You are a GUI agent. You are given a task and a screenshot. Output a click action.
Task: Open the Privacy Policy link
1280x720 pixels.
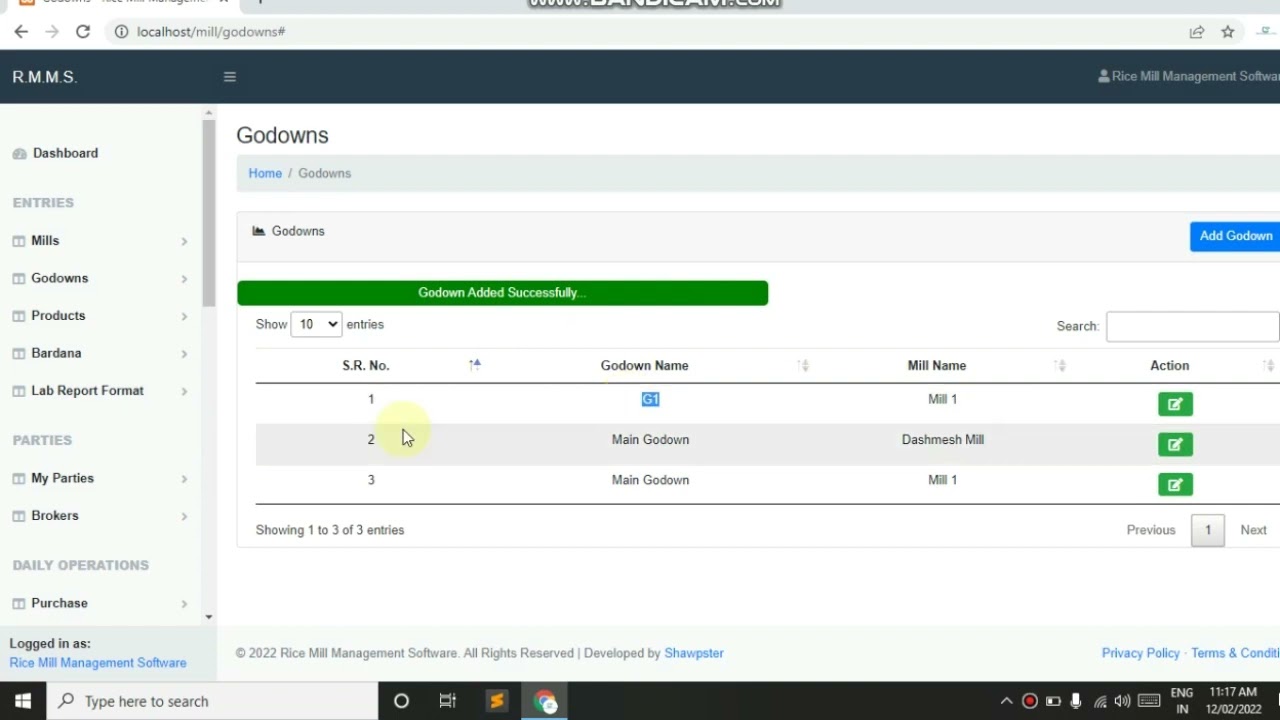point(1141,653)
